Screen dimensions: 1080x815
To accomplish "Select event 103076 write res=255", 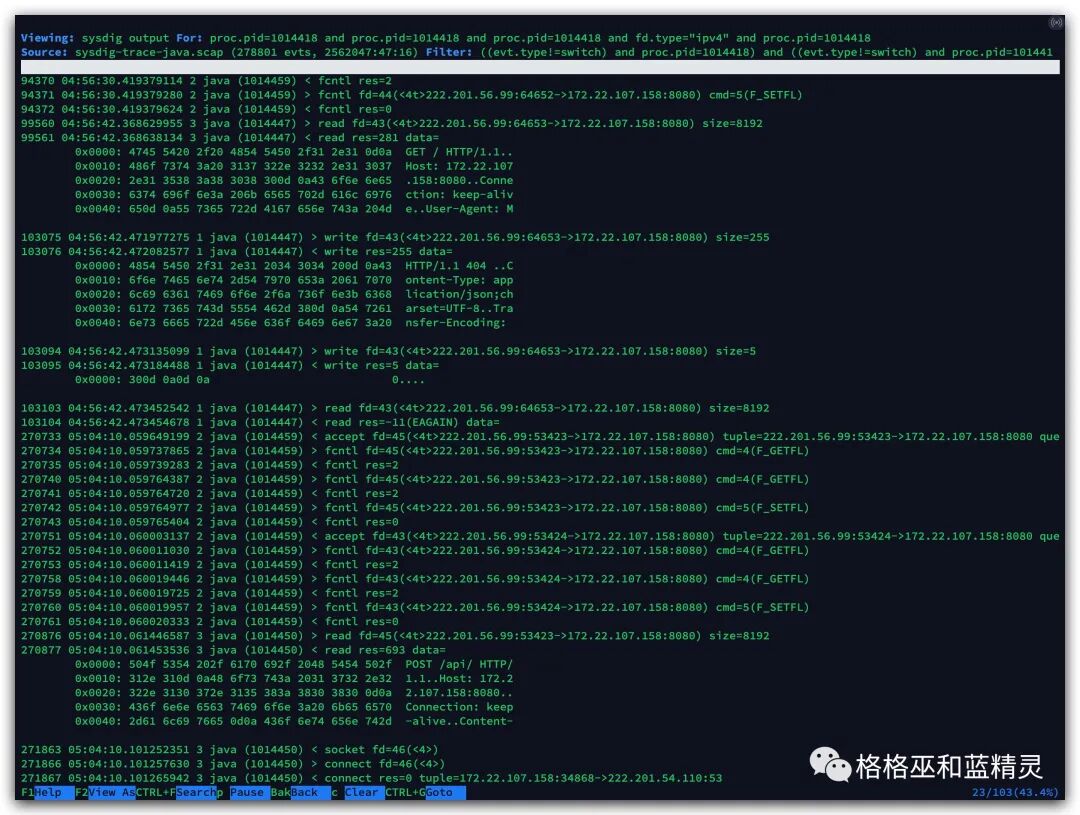I will [236, 251].
